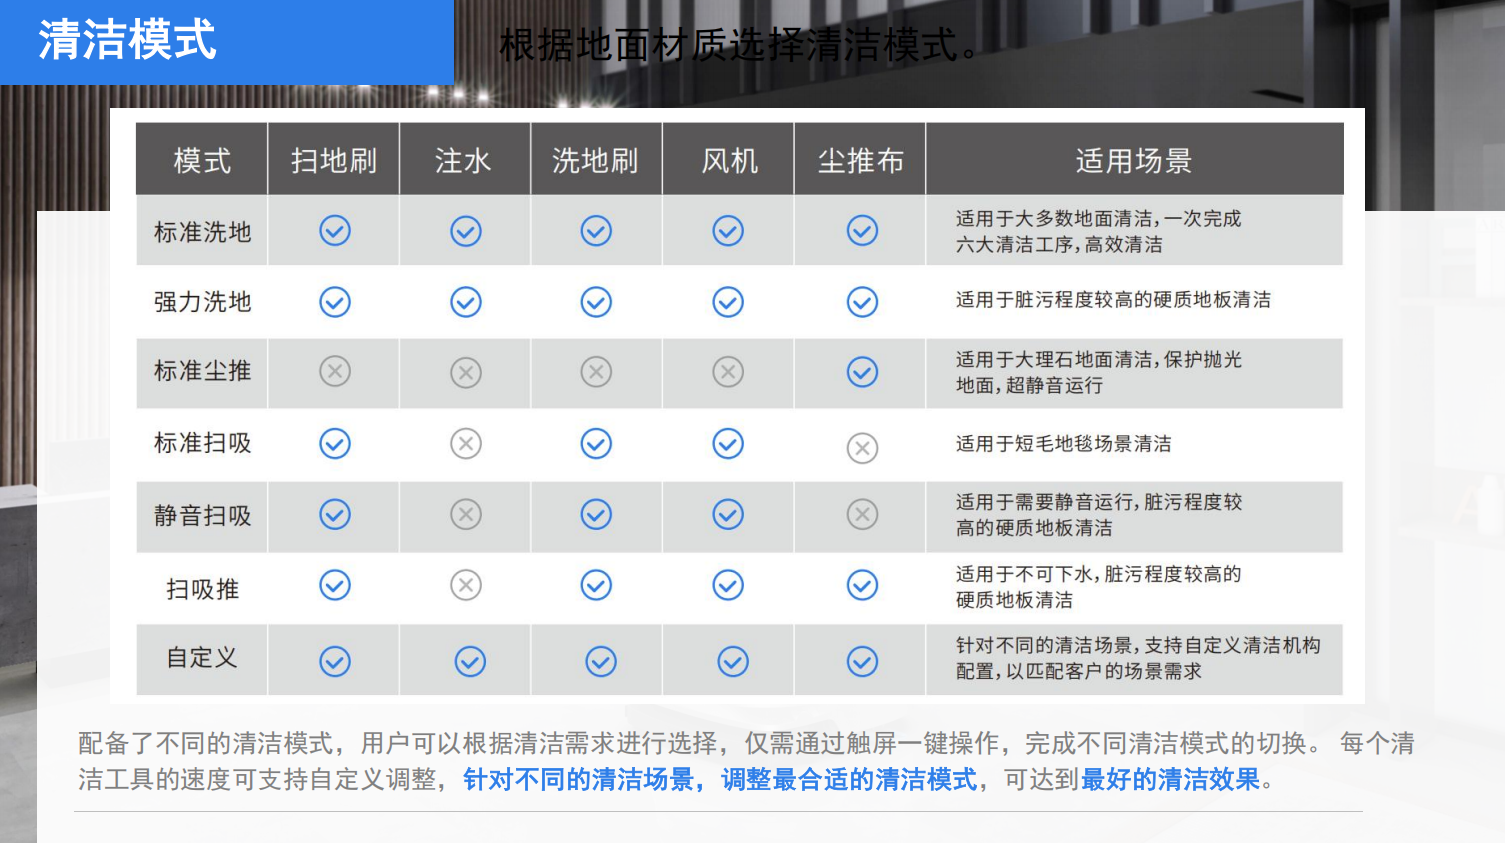
Task: Select the 适用场景 column header
Action: tap(1134, 158)
